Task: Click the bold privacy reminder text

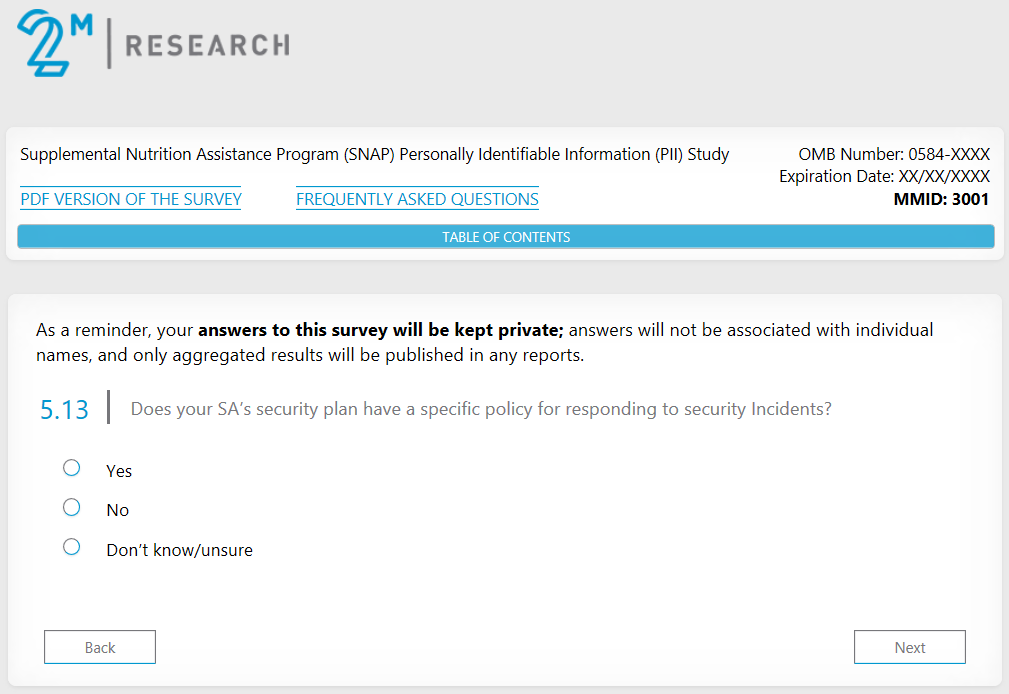Action: click(381, 330)
